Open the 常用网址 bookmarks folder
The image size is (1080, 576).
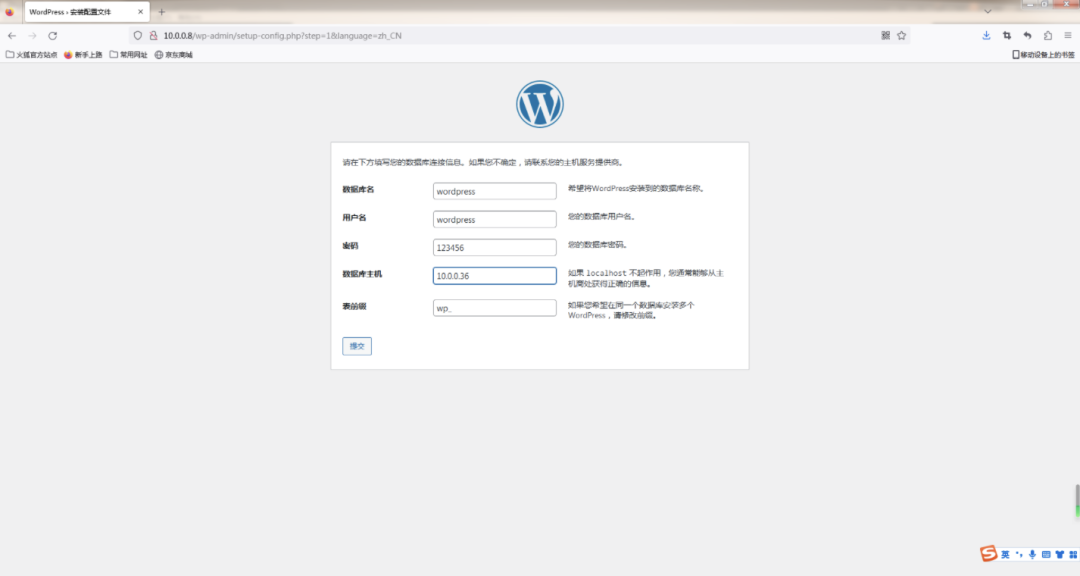(x=128, y=55)
